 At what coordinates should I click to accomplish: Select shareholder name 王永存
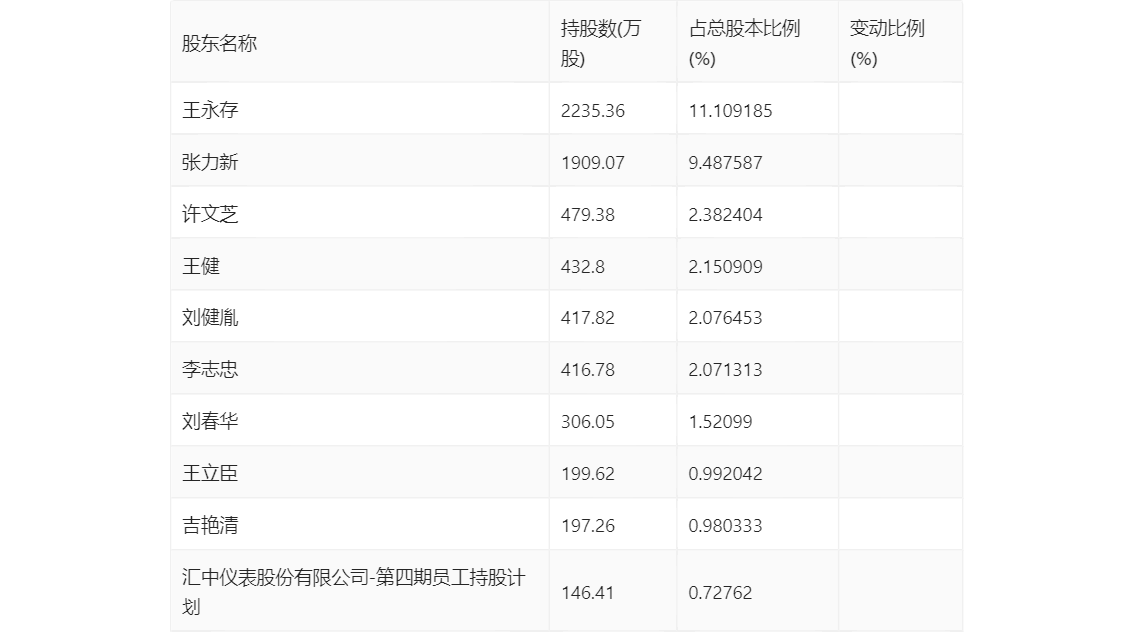(210, 110)
